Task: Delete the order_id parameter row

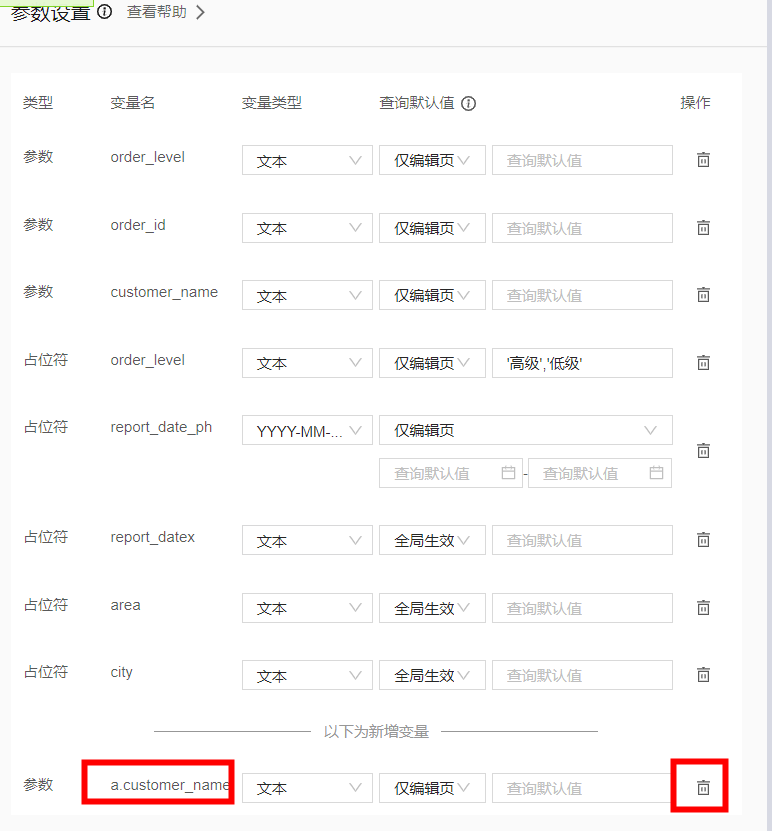Action: point(703,228)
